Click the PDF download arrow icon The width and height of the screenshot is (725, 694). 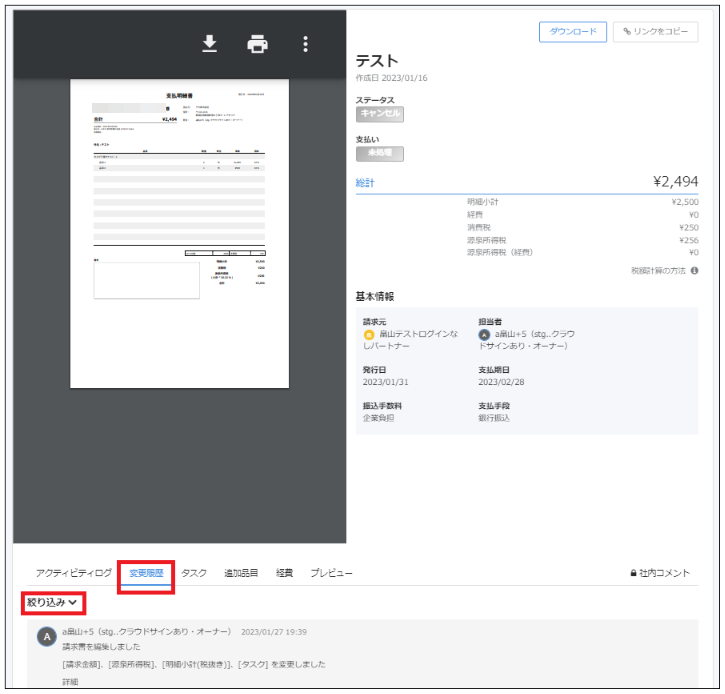[209, 44]
